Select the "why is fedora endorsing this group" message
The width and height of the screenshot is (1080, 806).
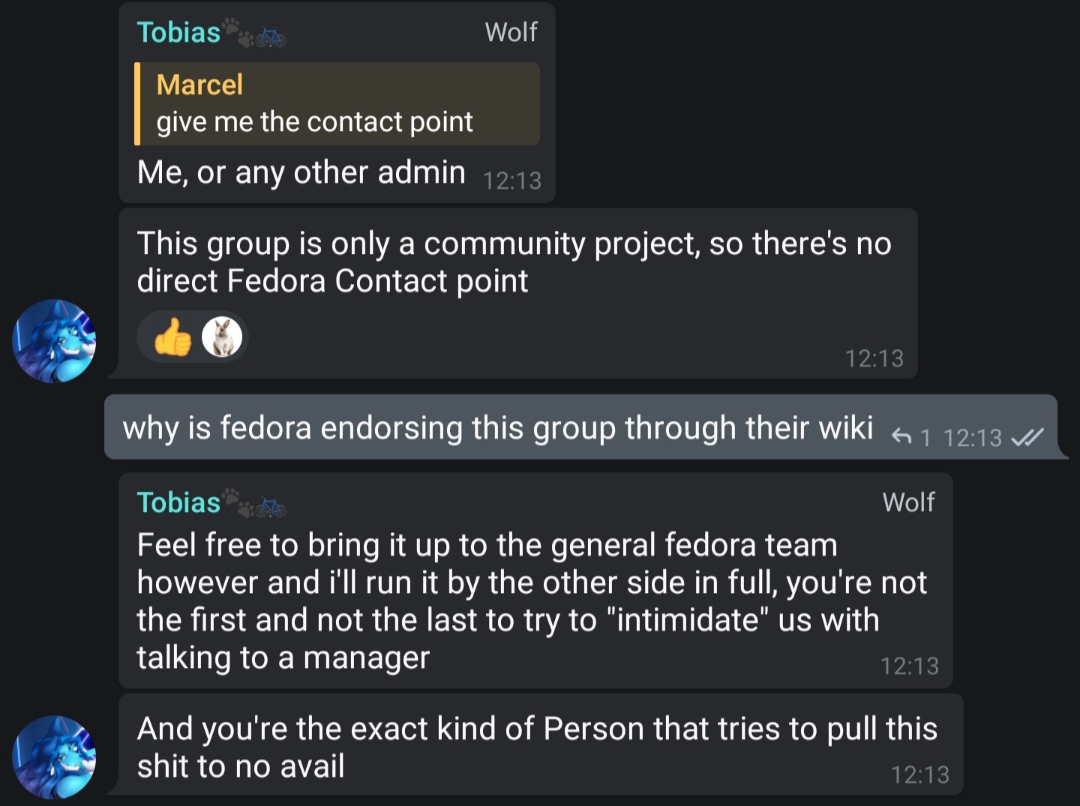pos(497,428)
